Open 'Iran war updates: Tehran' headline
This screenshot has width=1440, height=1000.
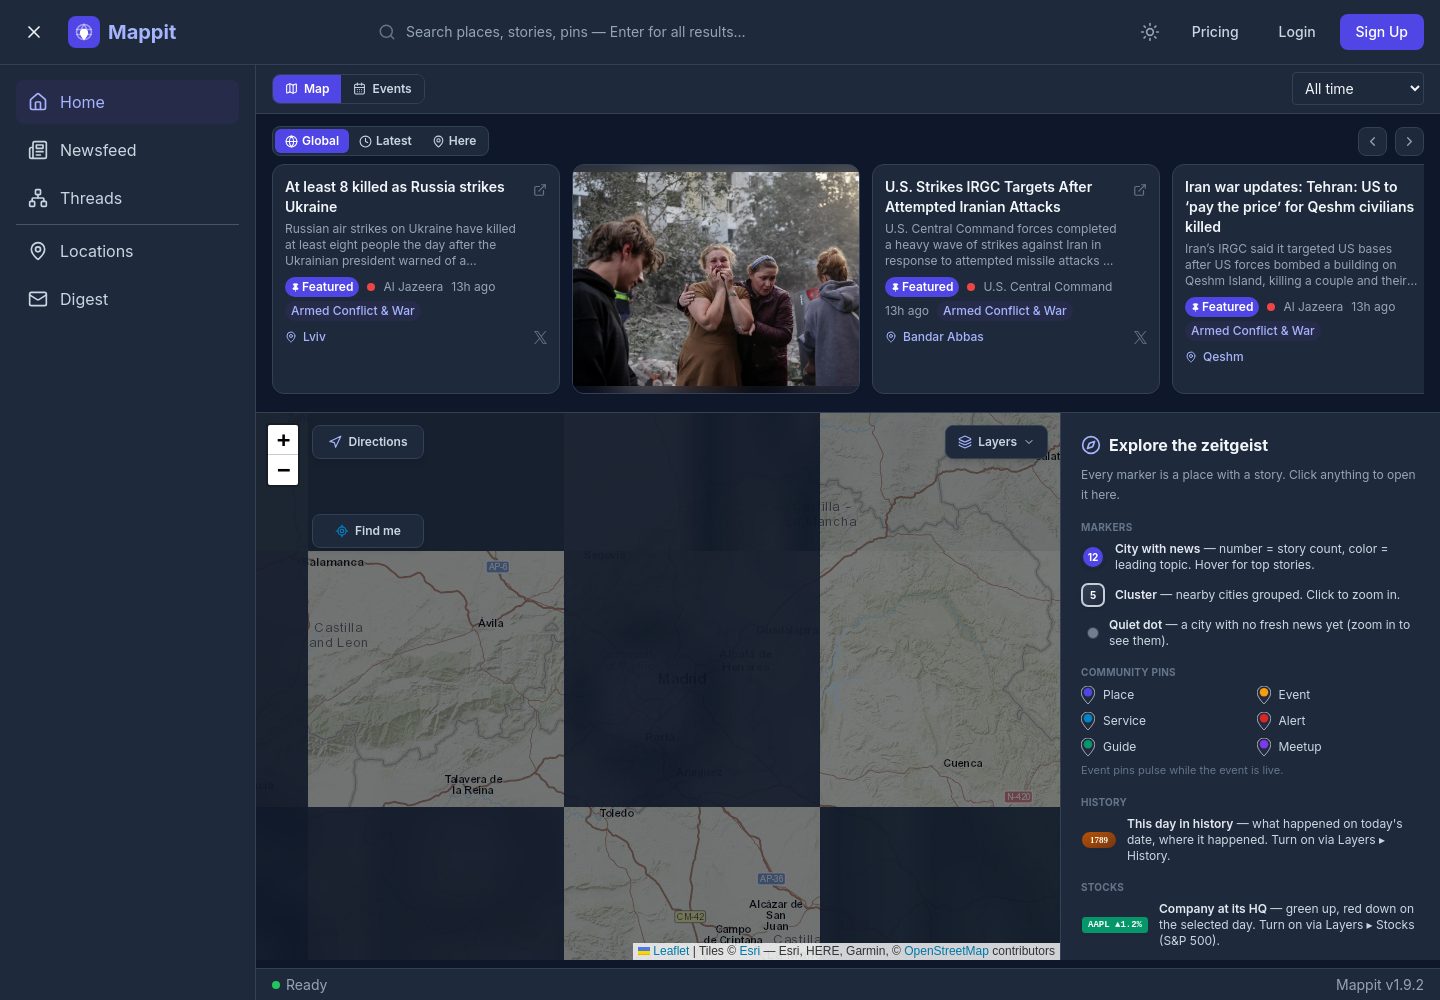(1299, 207)
